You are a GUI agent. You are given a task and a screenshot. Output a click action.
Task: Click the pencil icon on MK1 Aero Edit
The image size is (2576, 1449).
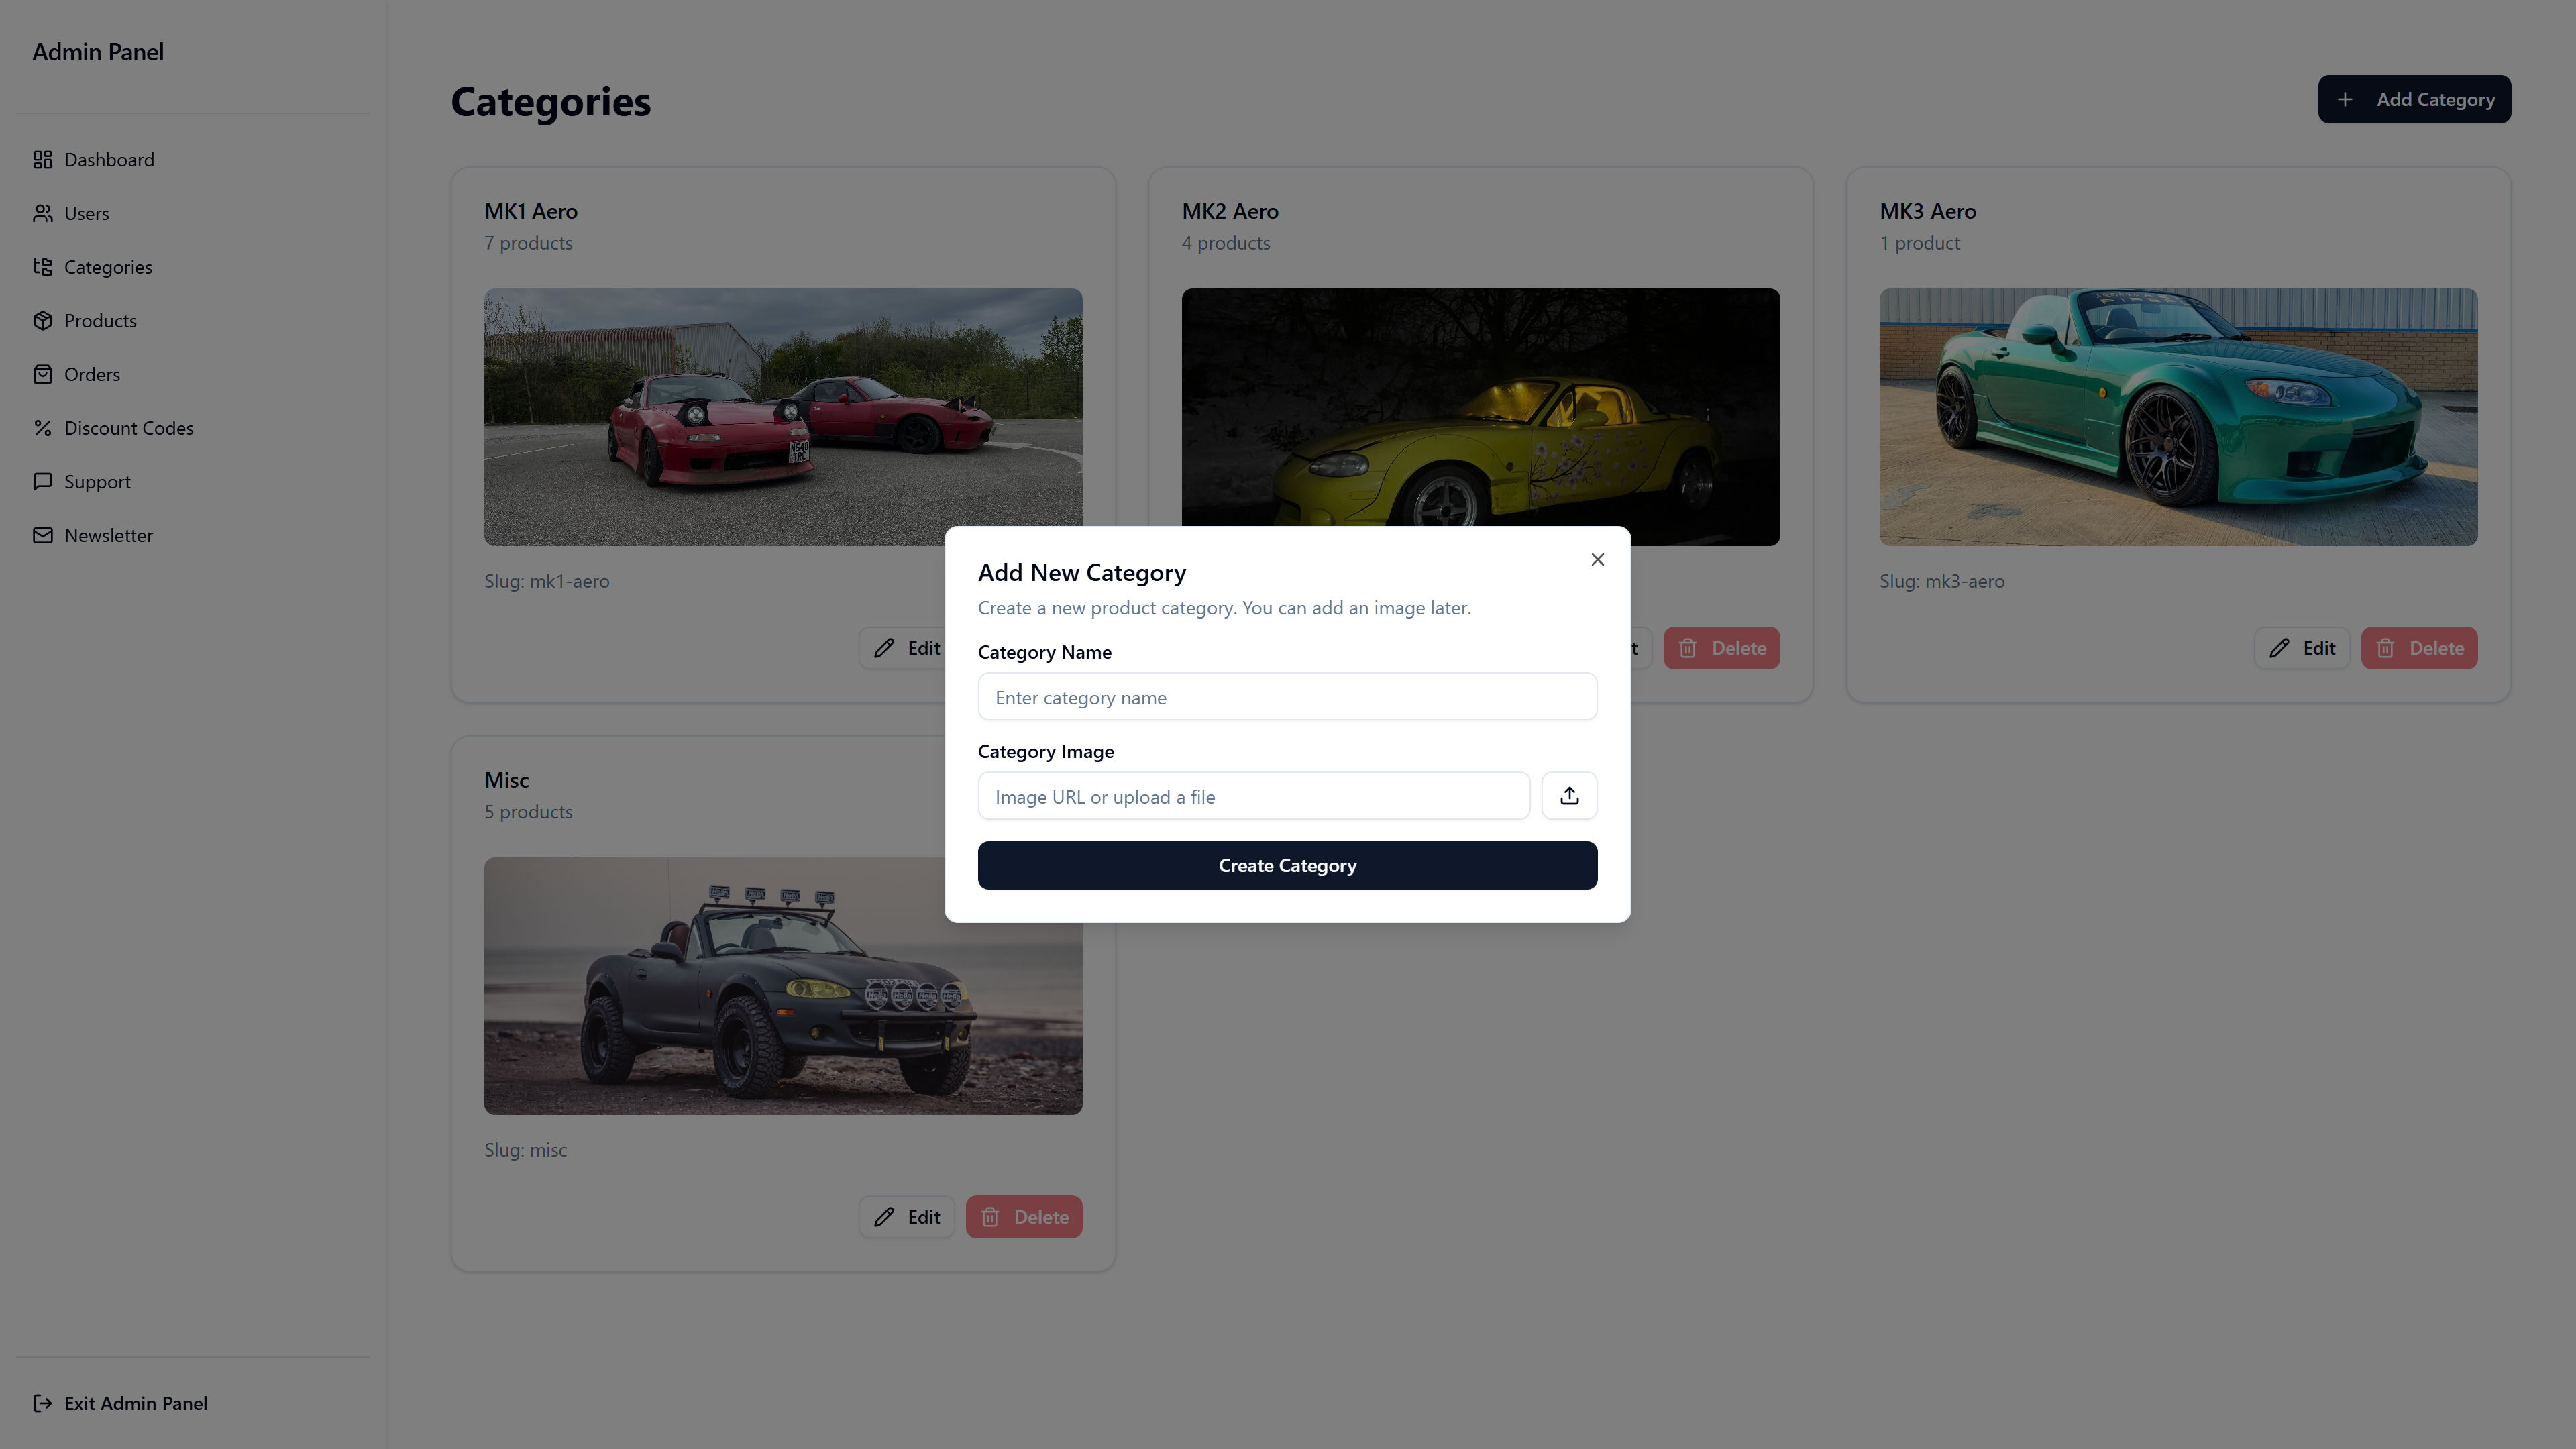tap(884, 648)
